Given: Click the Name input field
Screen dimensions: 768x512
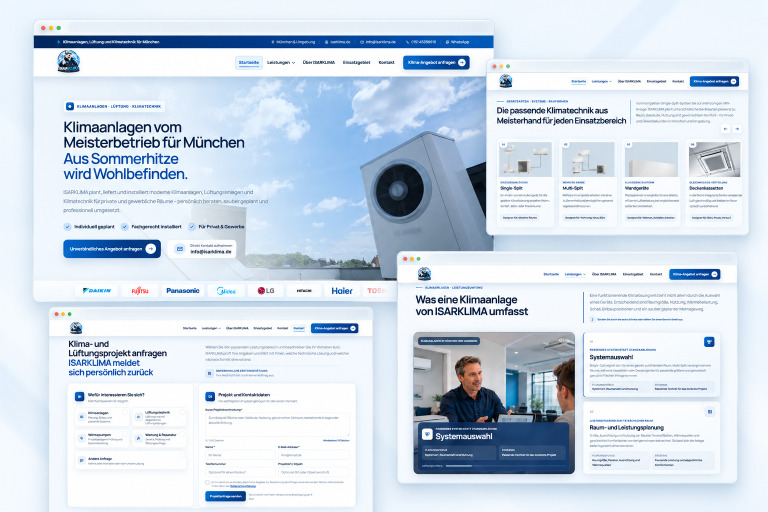Looking at the screenshot, I should (x=240, y=455).
